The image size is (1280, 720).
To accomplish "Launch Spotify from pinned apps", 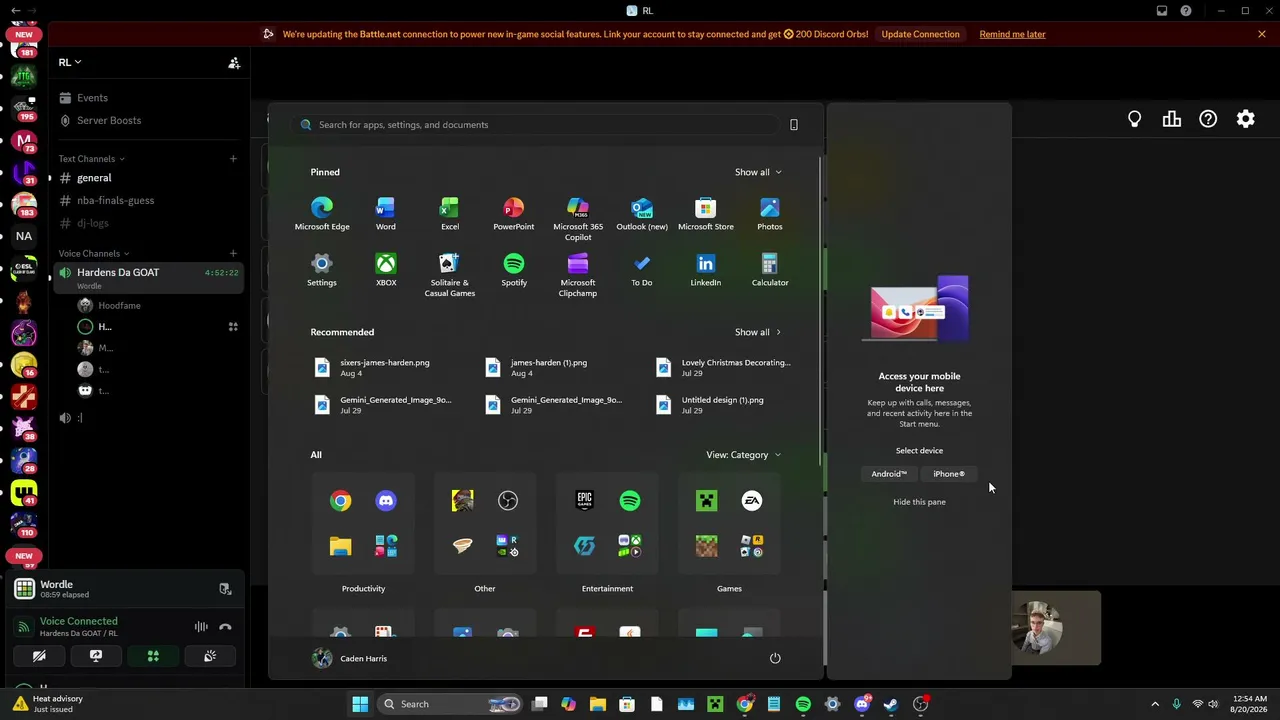I will [514, 270].
